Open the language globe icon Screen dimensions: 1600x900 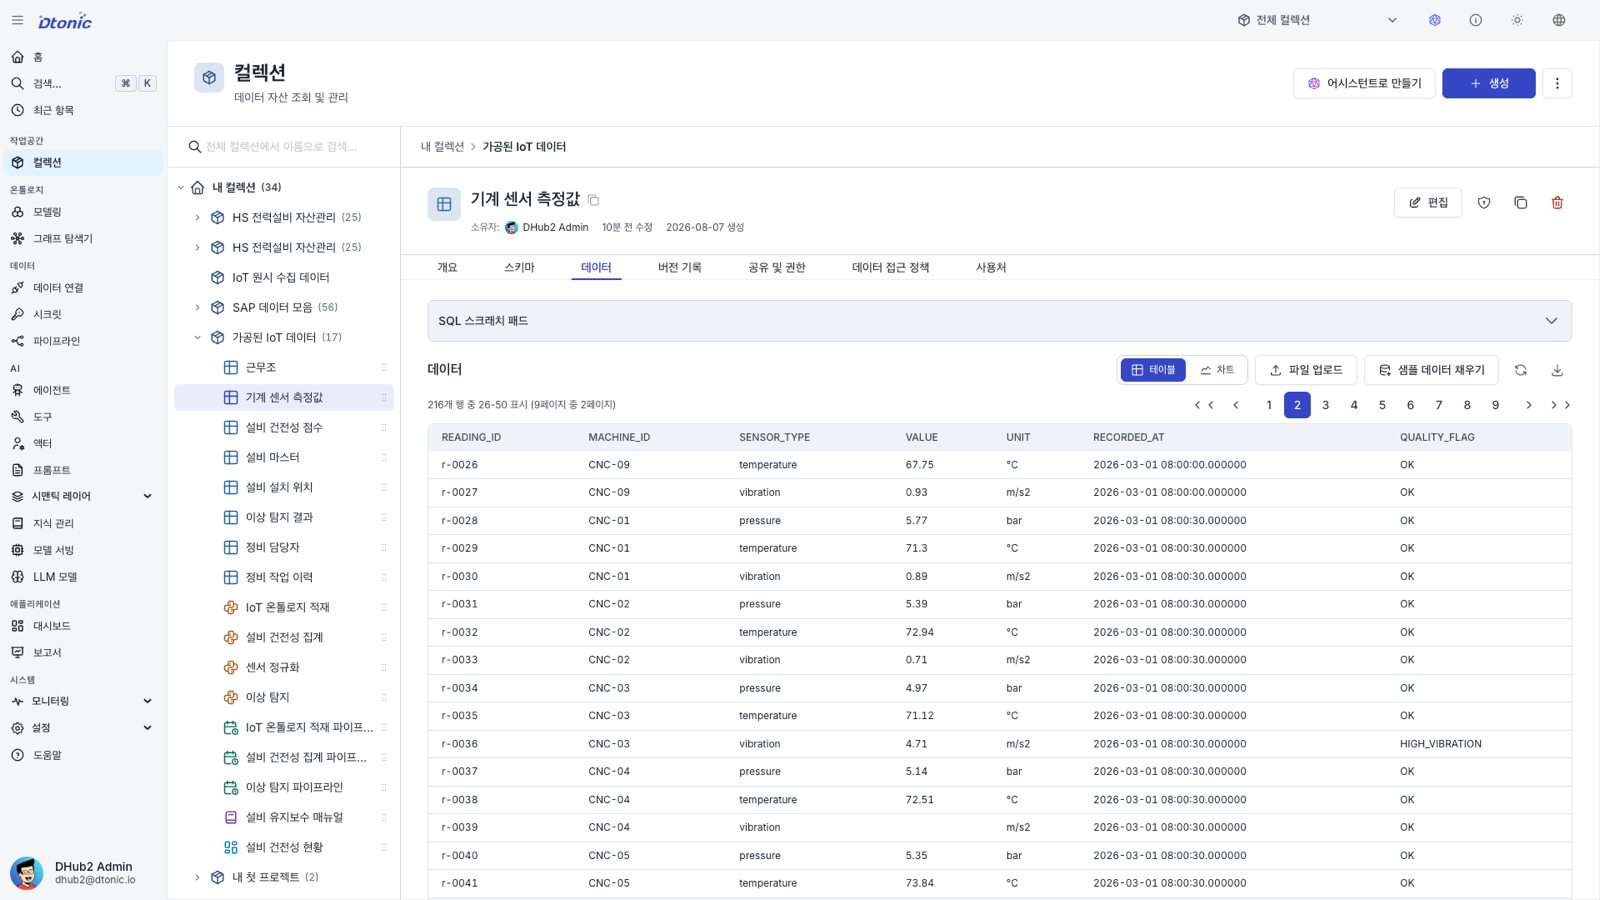pos(1559,20)
